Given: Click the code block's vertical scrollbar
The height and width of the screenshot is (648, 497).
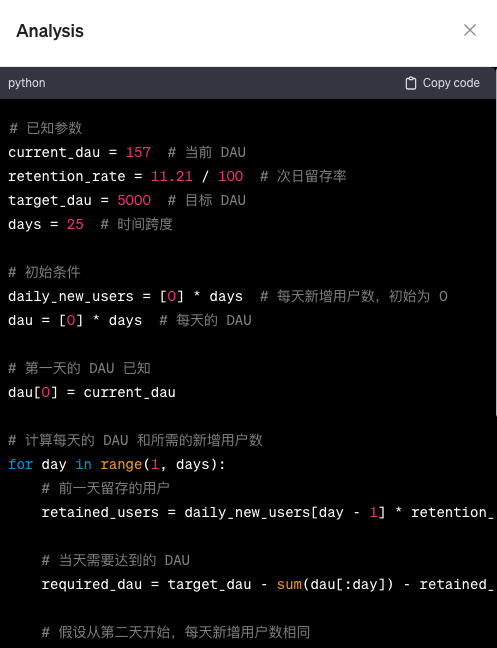Looking at the screenshot, I should [495, 242].
